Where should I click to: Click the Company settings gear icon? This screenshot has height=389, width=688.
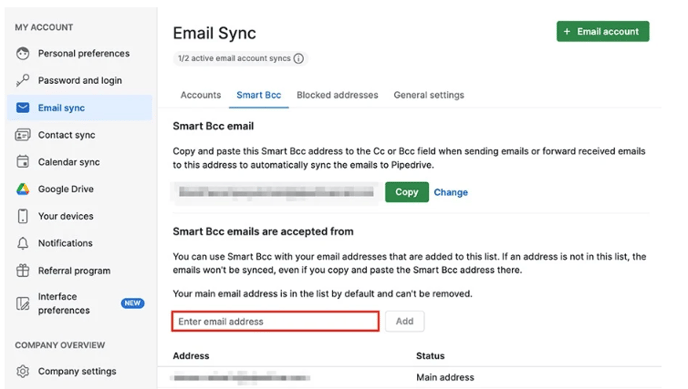coord(23,371)
